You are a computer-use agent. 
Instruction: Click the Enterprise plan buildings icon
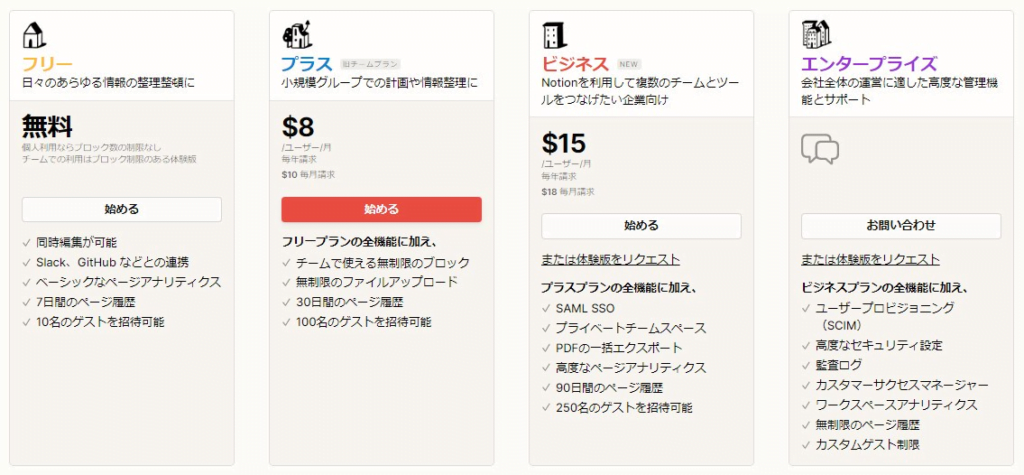pyautogui.click(x=815, y=35)
